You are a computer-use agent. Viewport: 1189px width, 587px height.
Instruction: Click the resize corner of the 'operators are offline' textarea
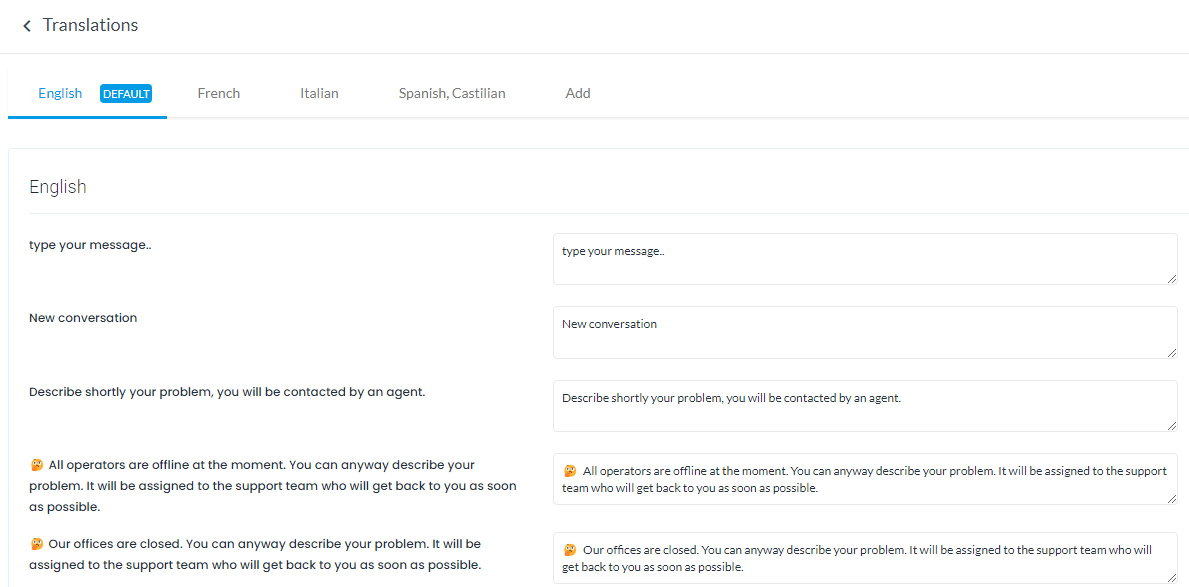[1171, 498]
